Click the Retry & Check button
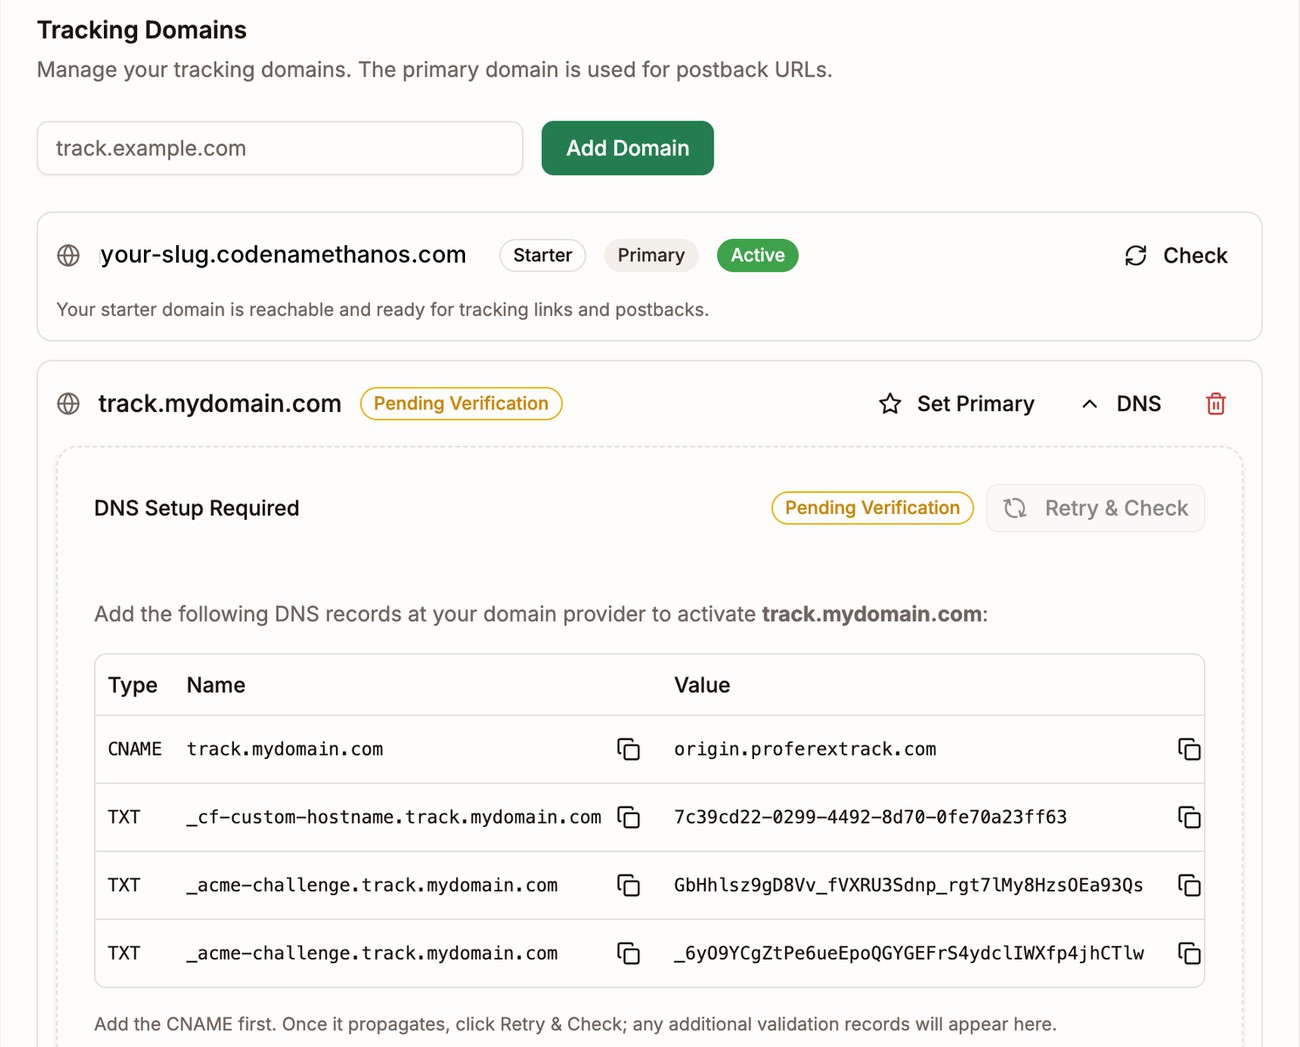This screenshot has width=1300, height=1047. pos(1096,508)
